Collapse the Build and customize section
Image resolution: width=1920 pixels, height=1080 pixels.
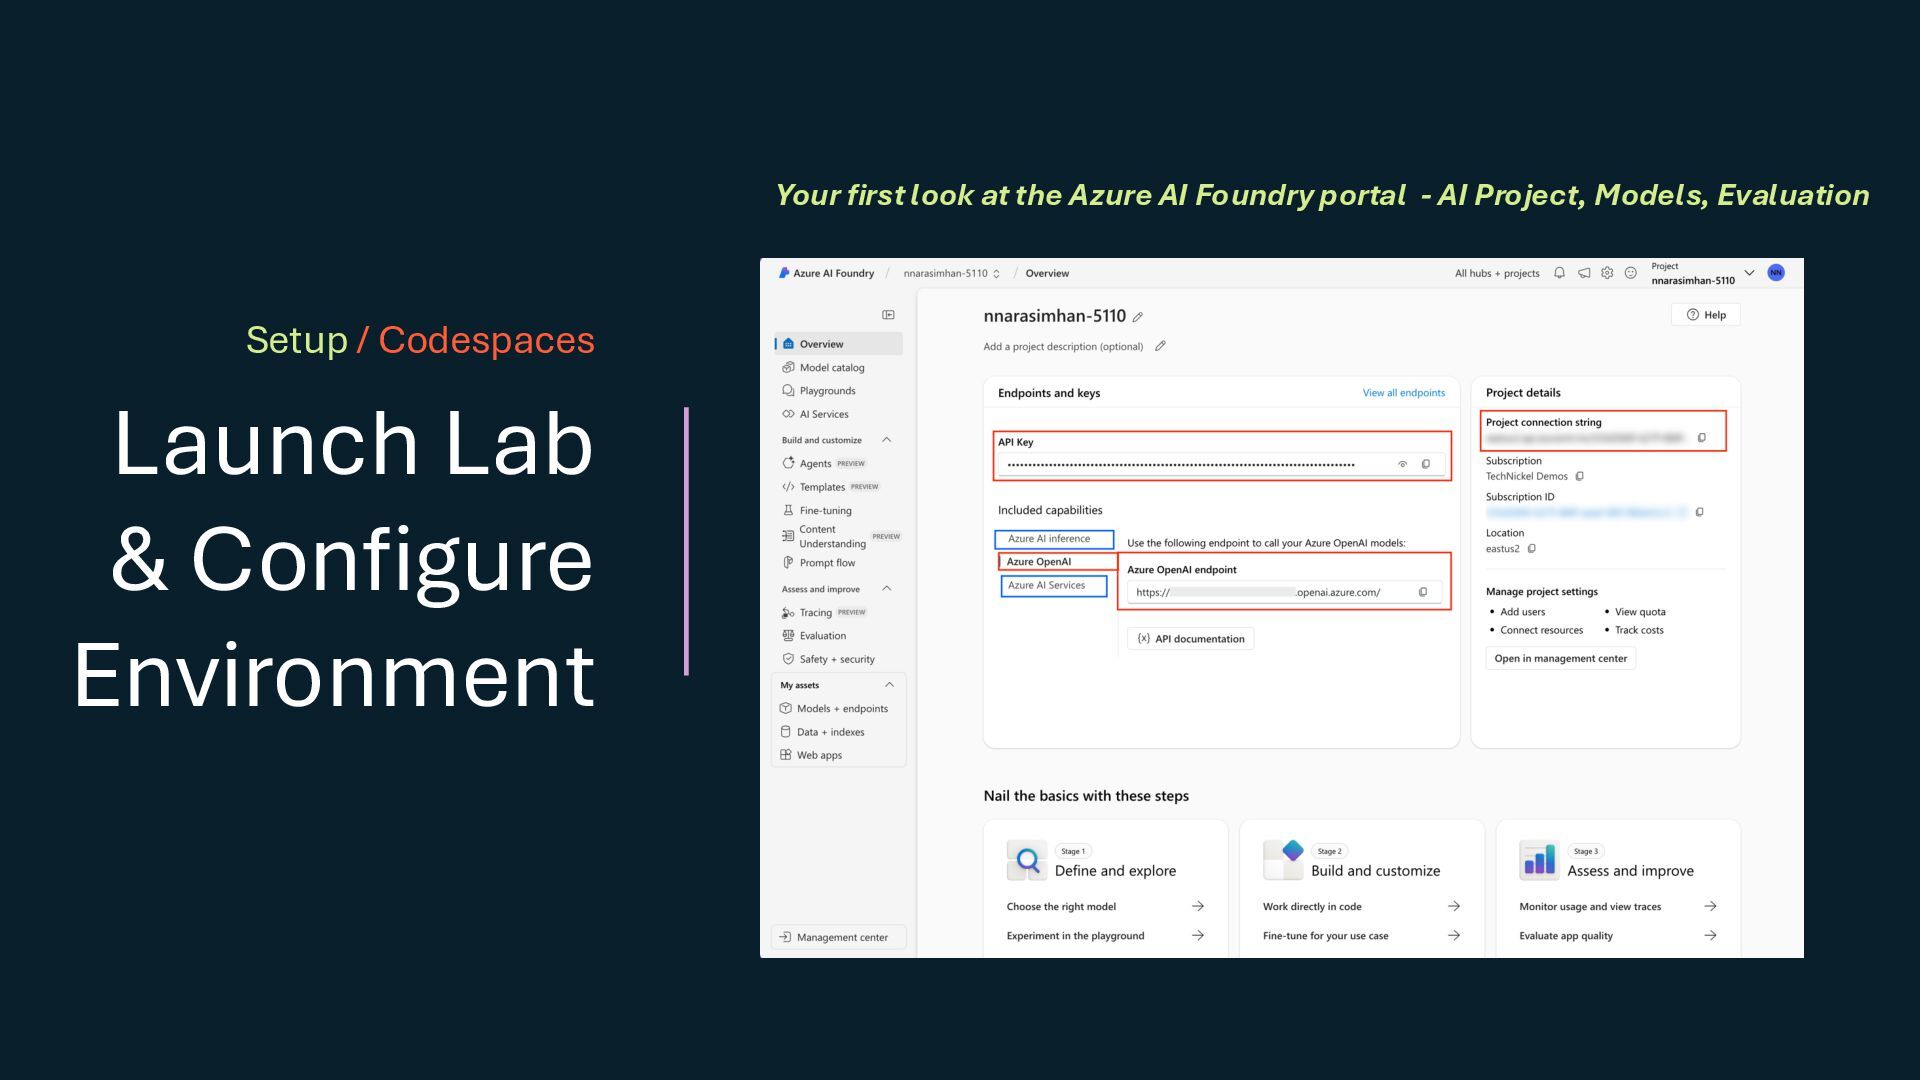(x=886, y=440)
